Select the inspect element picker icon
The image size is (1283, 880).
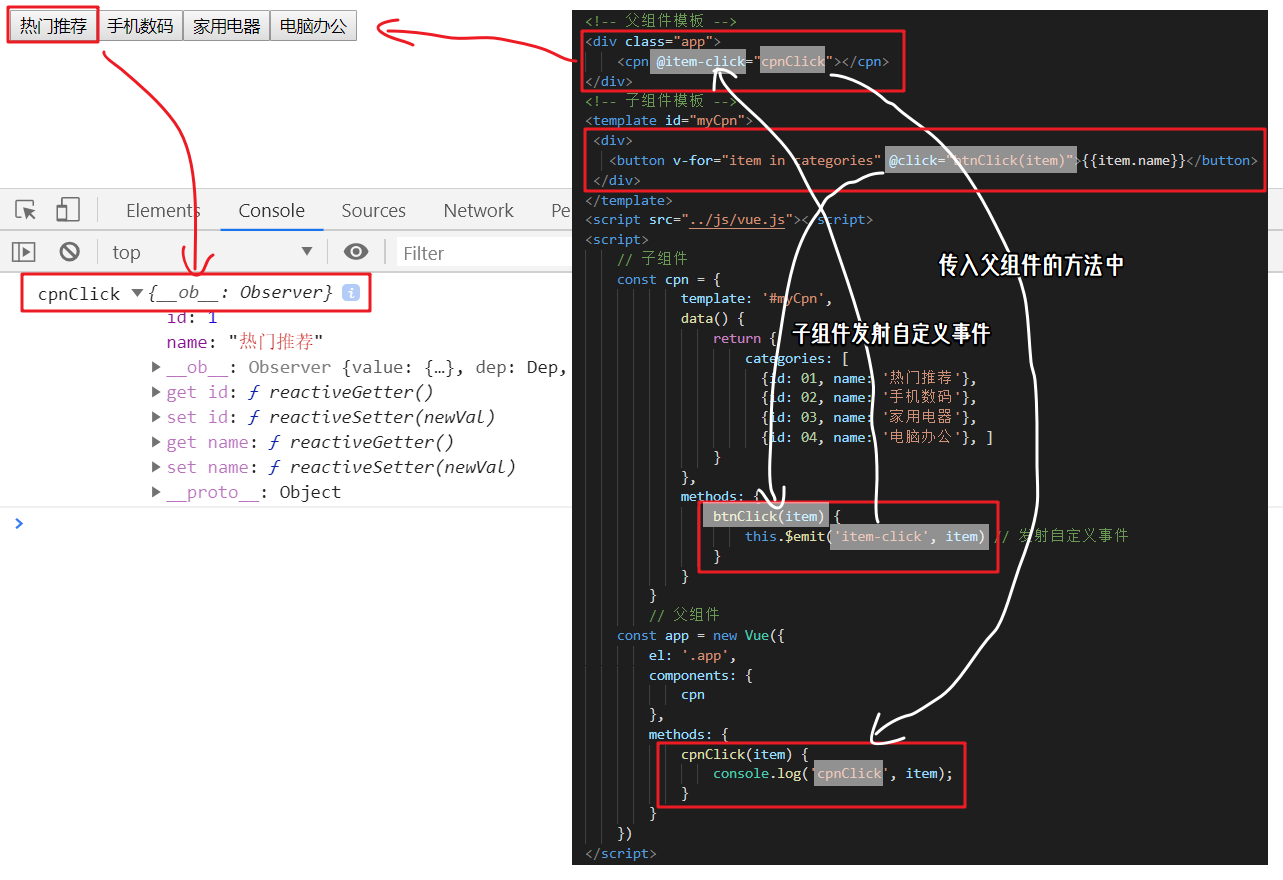[27, 210]
